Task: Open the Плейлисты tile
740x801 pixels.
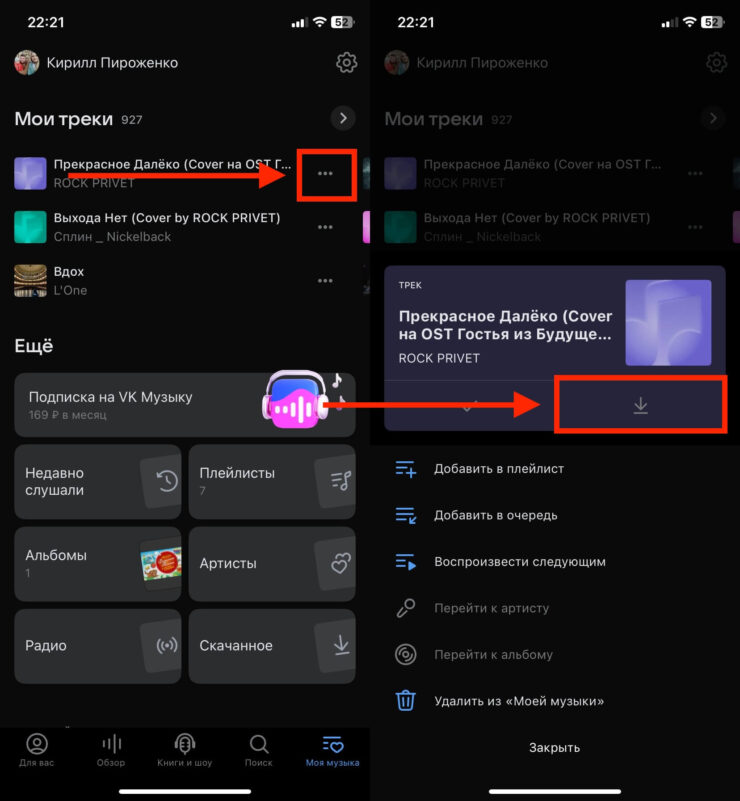Action: (x=271, y=481)
